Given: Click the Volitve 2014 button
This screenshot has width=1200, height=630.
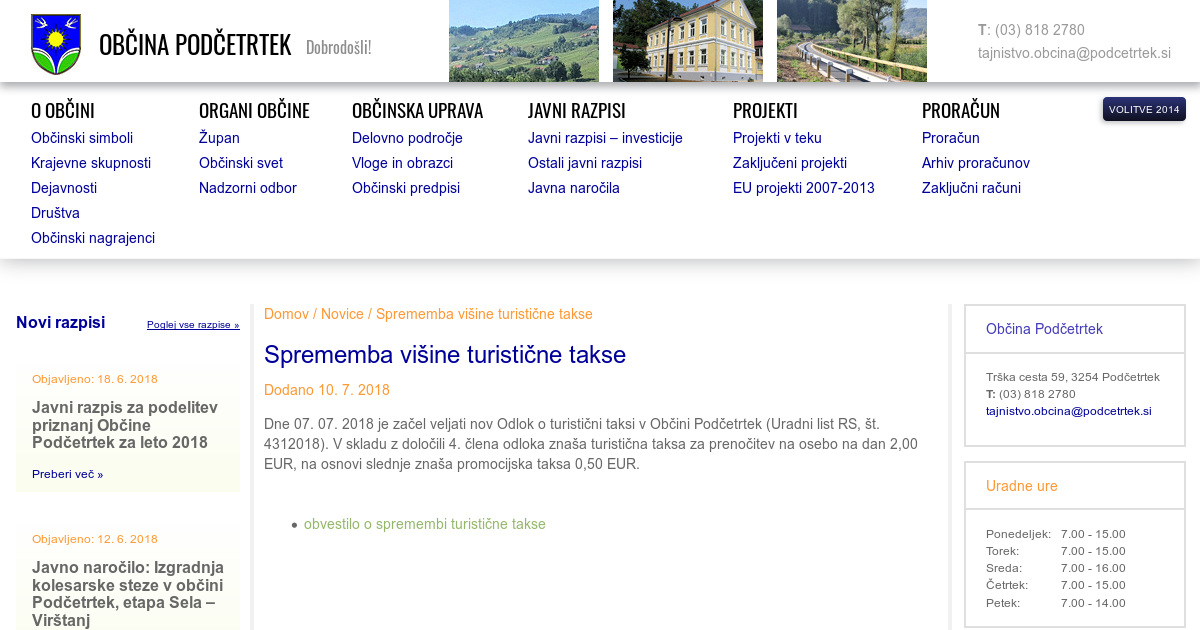Looking at the screenshot, I should click(1144, 109).
